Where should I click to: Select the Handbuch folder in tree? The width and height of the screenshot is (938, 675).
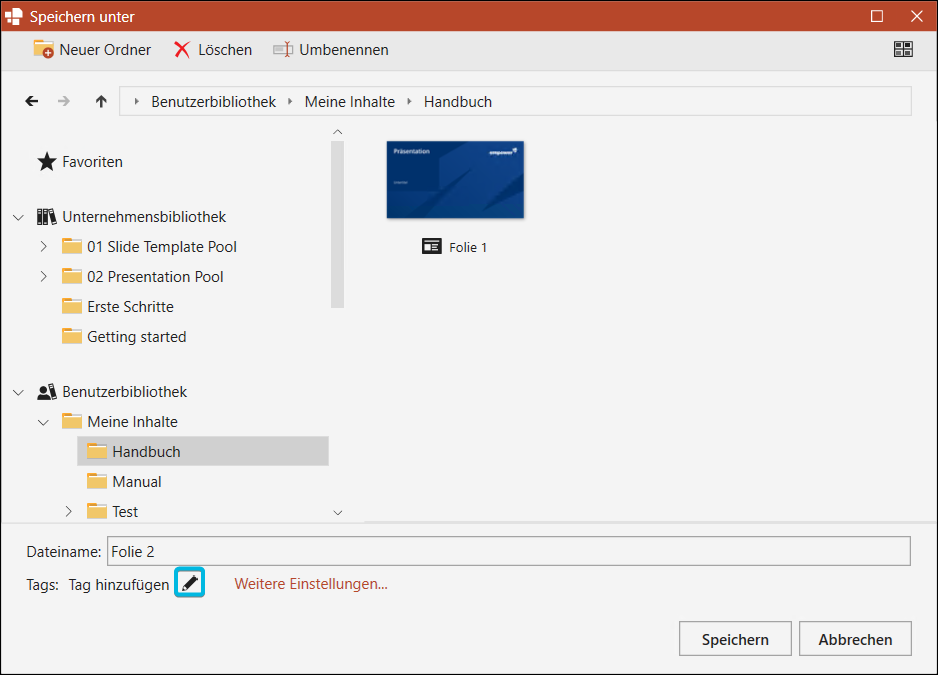203,451
